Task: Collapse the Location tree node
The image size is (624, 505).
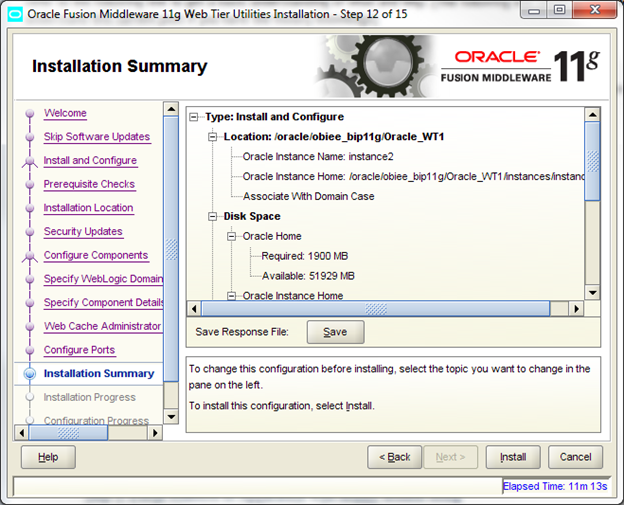Action: point(214,137)
